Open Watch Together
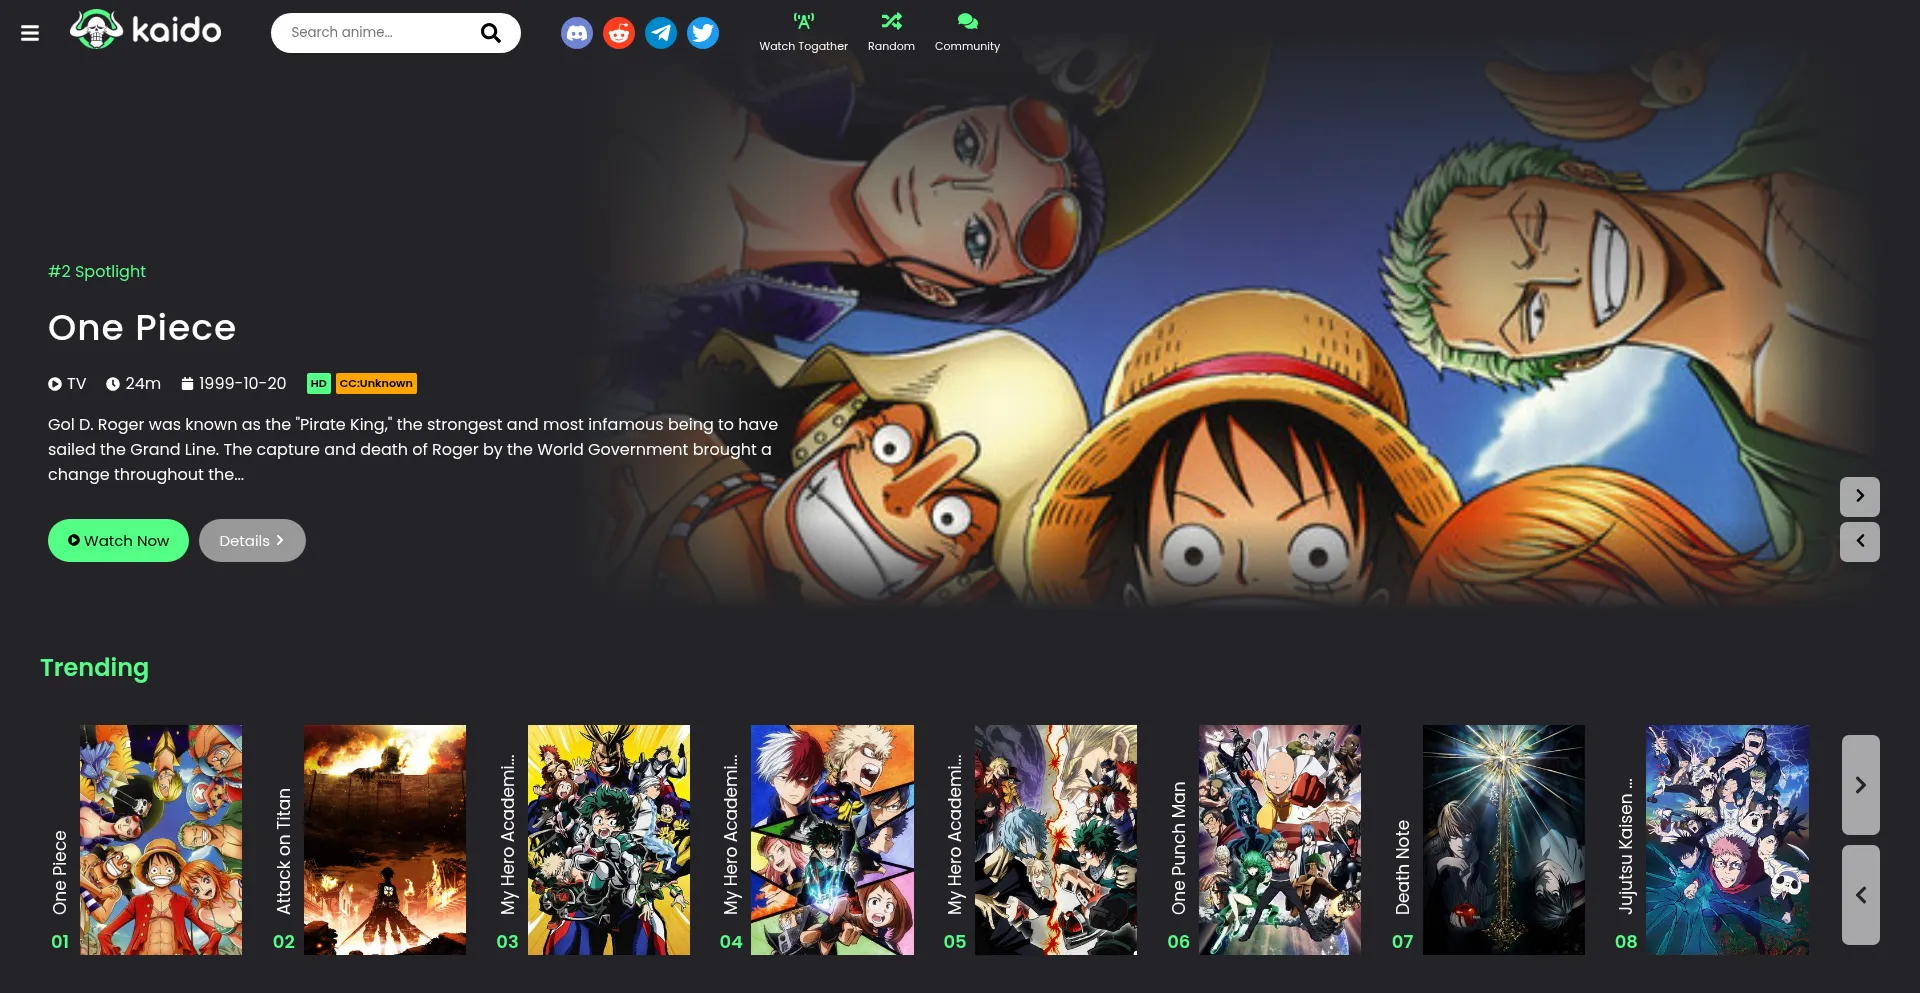Screen dimensions: 1920x993 (803, 33)
